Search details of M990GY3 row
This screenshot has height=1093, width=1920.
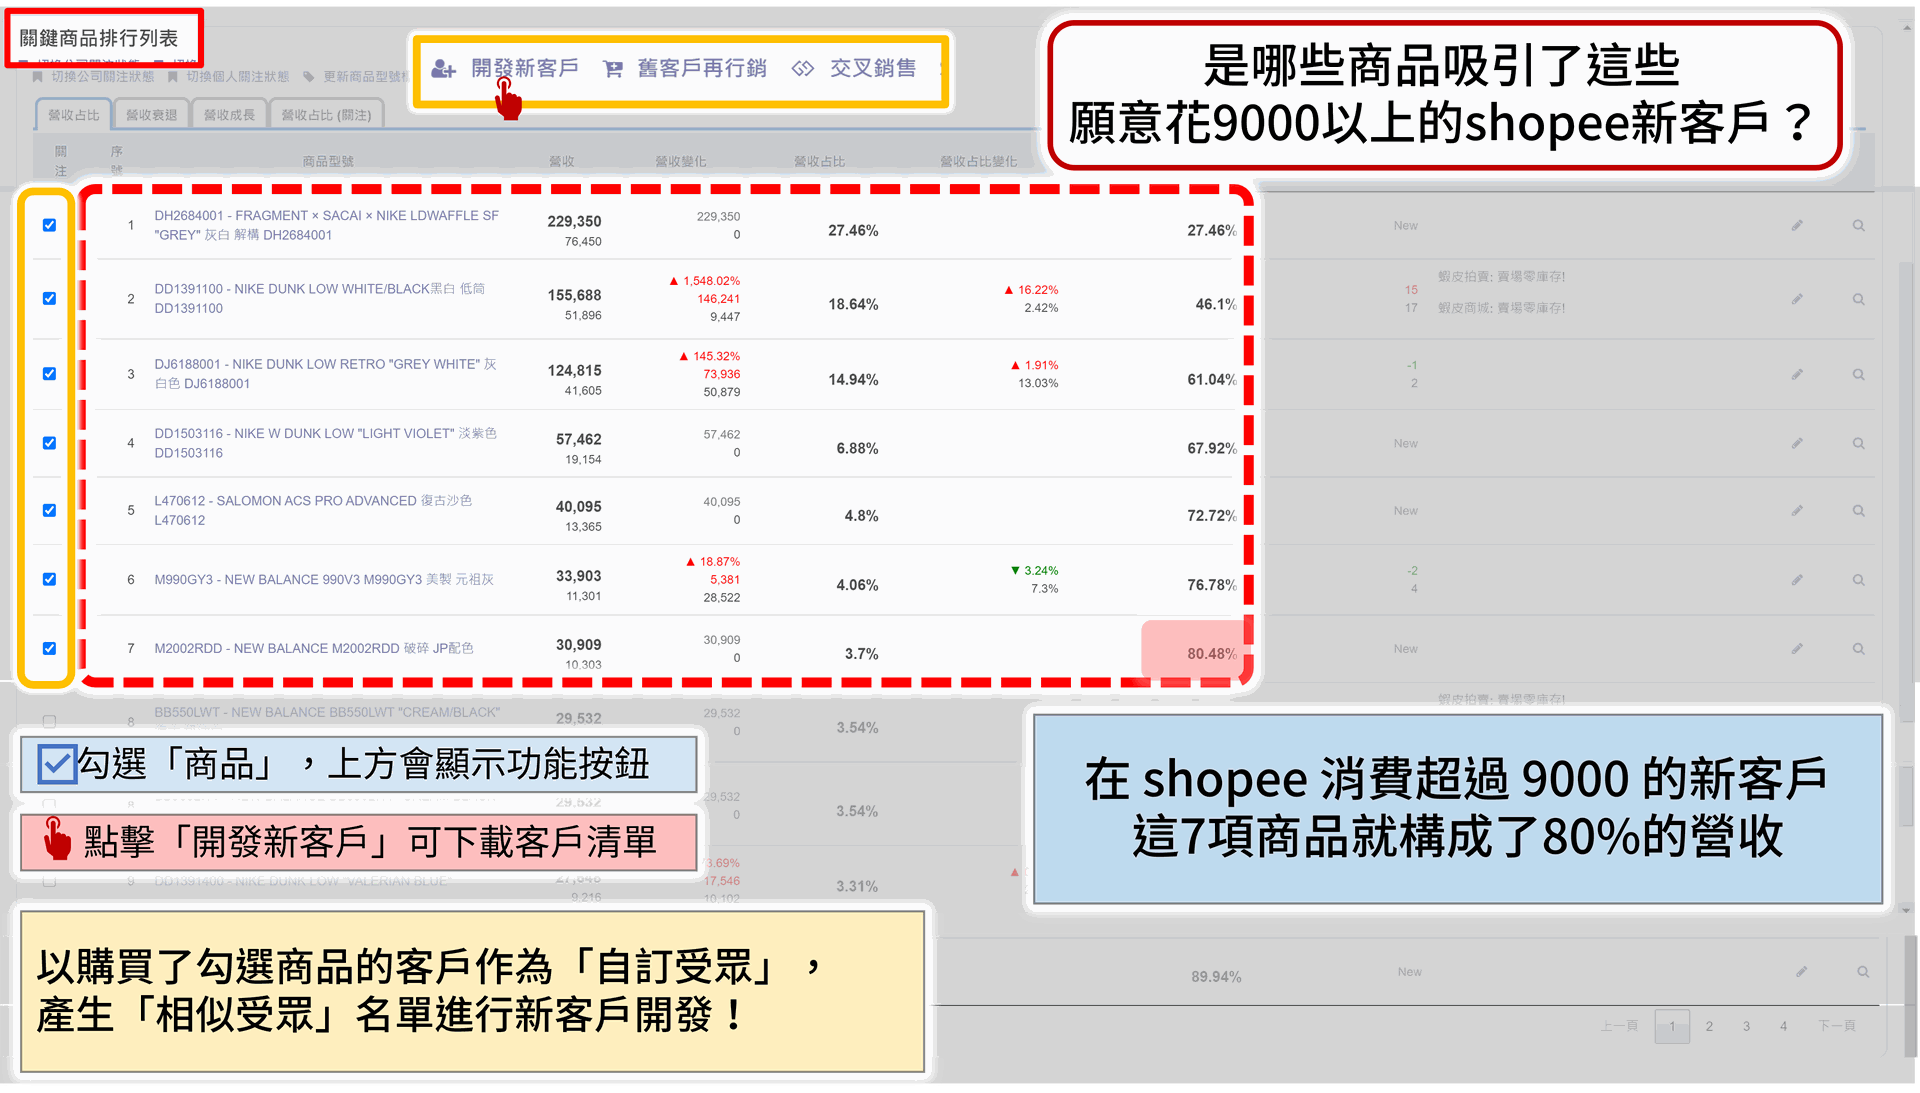pyautogui.click(x=1858, y=580)
